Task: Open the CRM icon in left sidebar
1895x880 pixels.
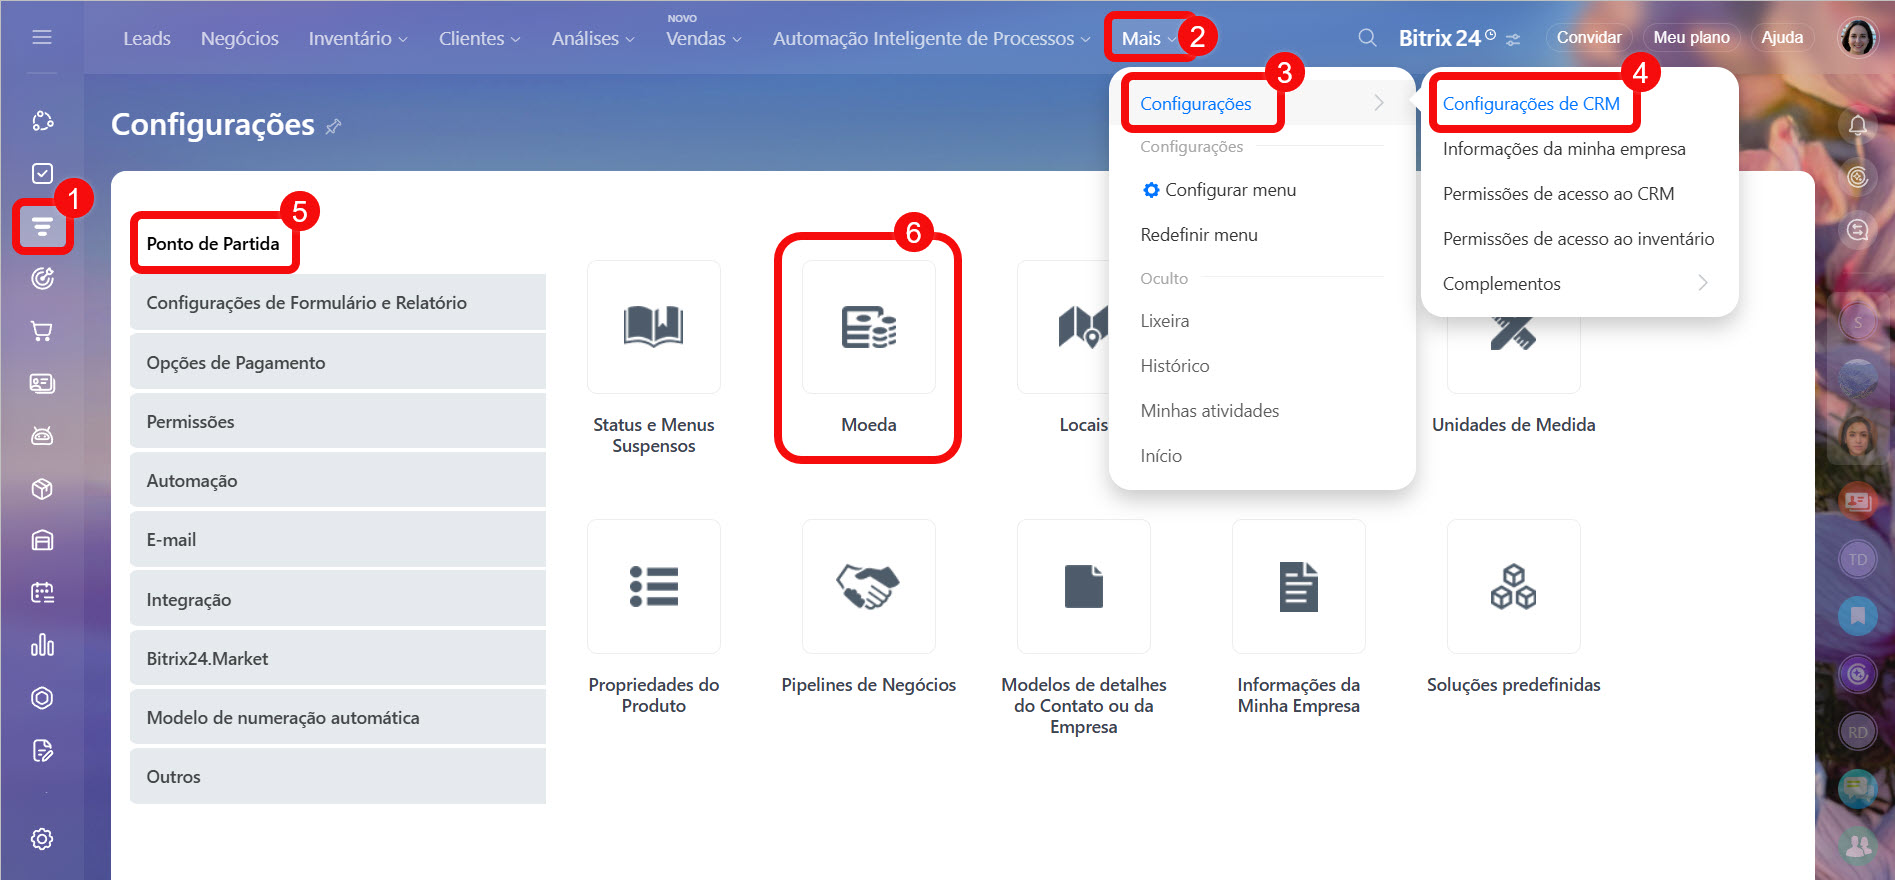Action: pyautogui.click(x=42, y=226)
